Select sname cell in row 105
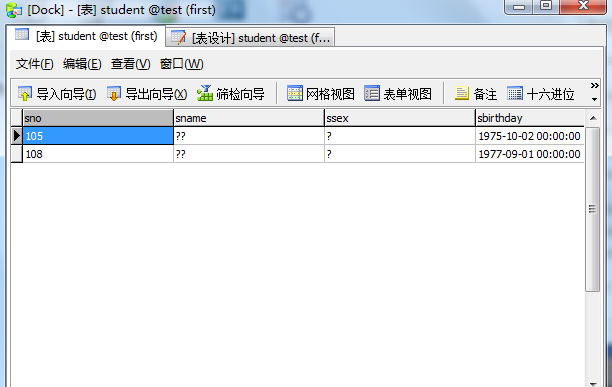Image resolution: width=612 pixels, height=387 pixels. click(x=249, y=136)
